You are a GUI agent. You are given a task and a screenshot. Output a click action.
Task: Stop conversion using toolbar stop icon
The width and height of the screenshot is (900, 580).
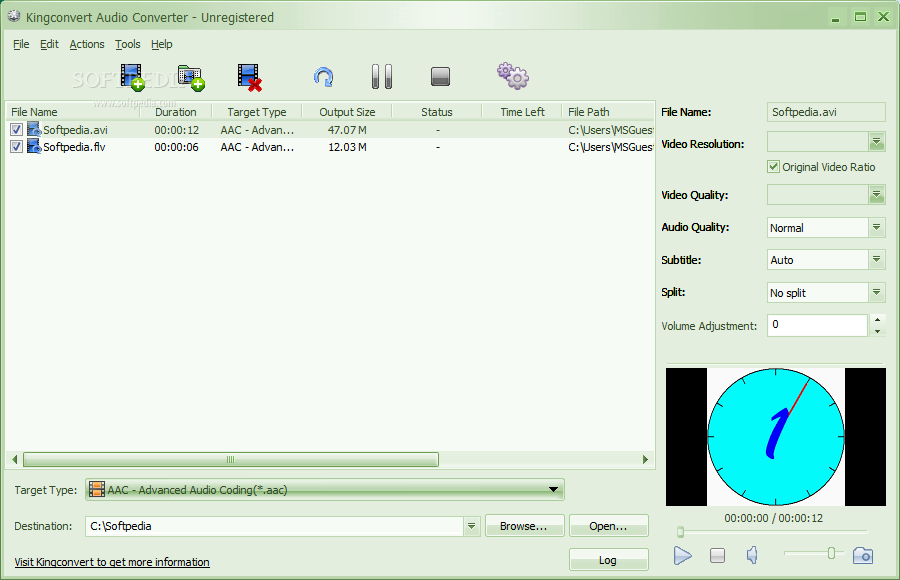(x=440, y=76)
